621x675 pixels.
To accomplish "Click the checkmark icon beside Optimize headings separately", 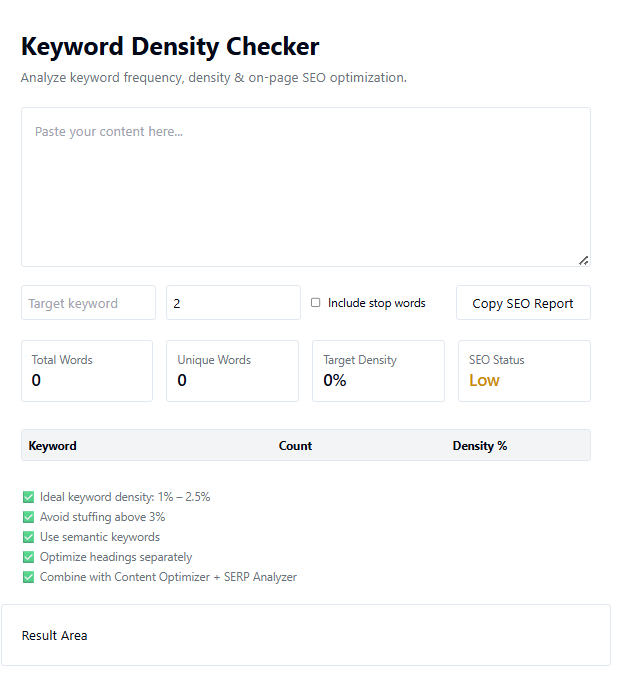I will (28, 557).
